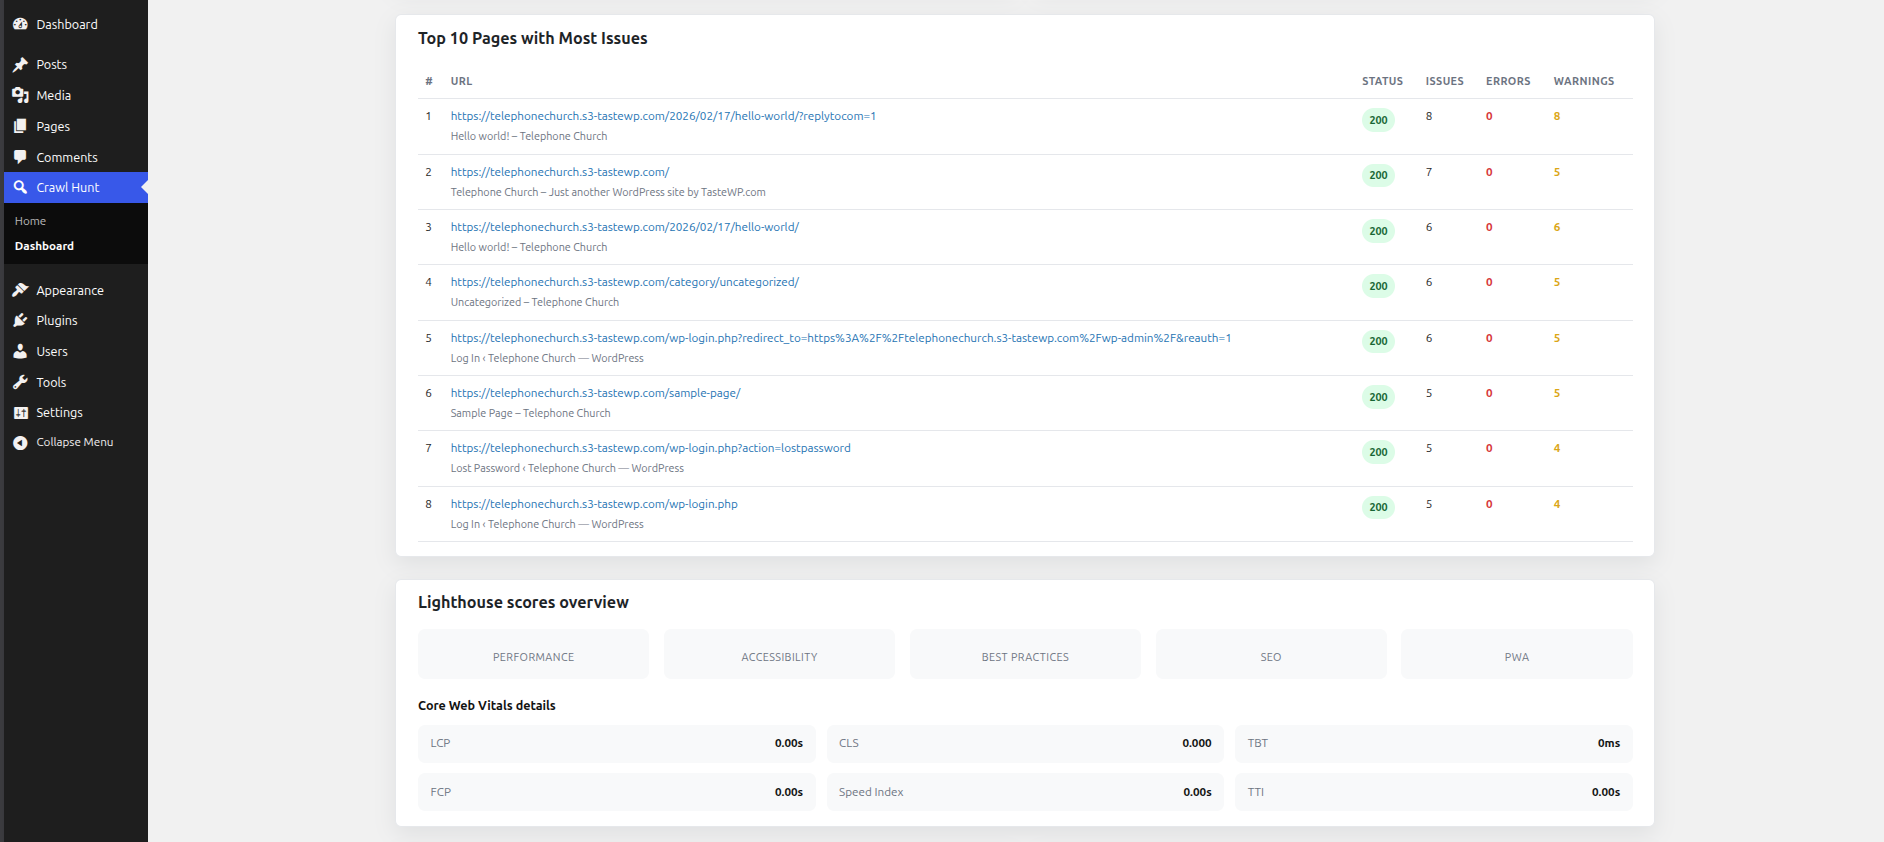Click the Dashboard gauge icon in sidebar

[20, 24]
